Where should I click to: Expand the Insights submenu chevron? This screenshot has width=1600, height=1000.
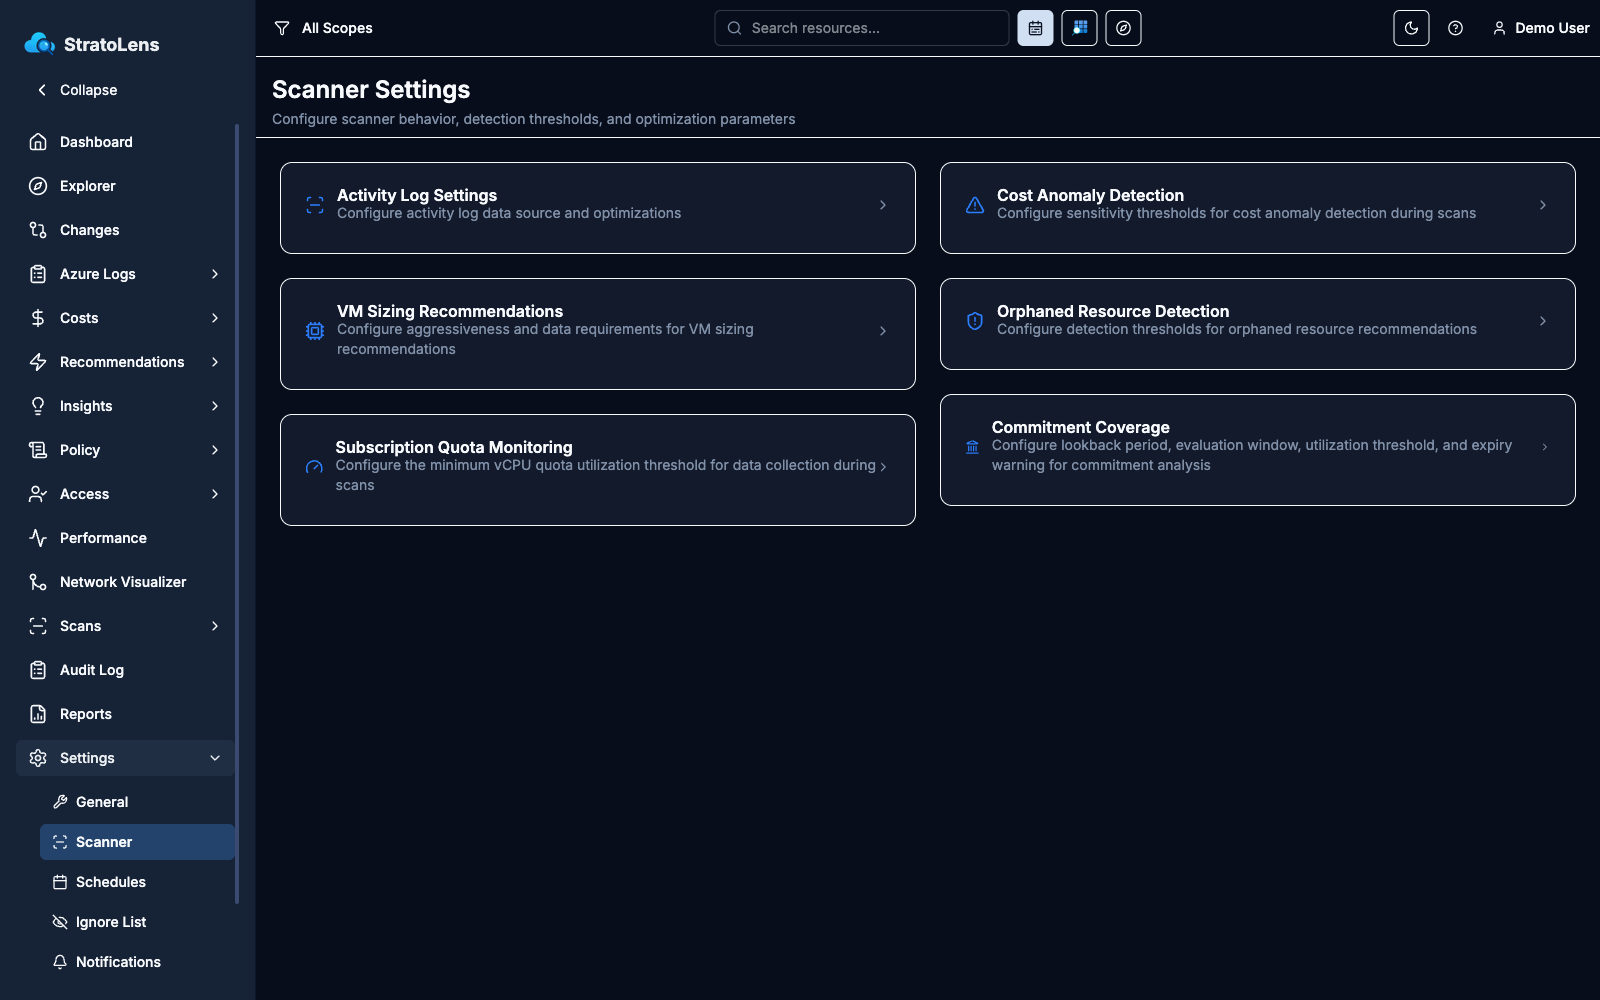tap(215, 406)
